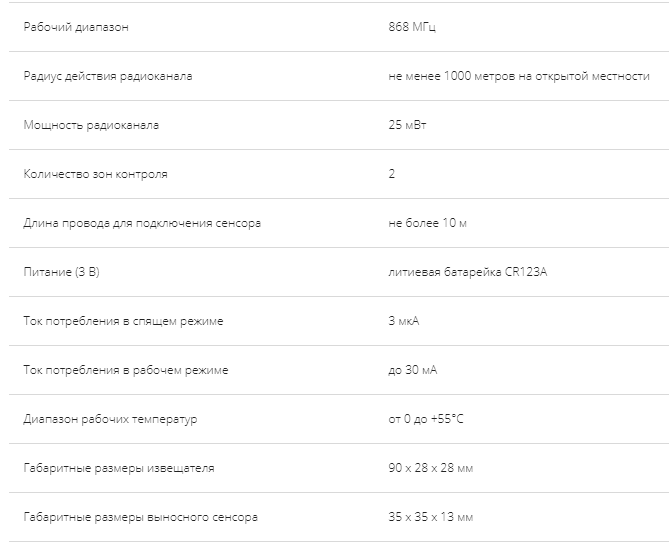Click '90 x 28 x 28 мм' dimensions
Screen dimensions: 669x546
tap(430, 468)
